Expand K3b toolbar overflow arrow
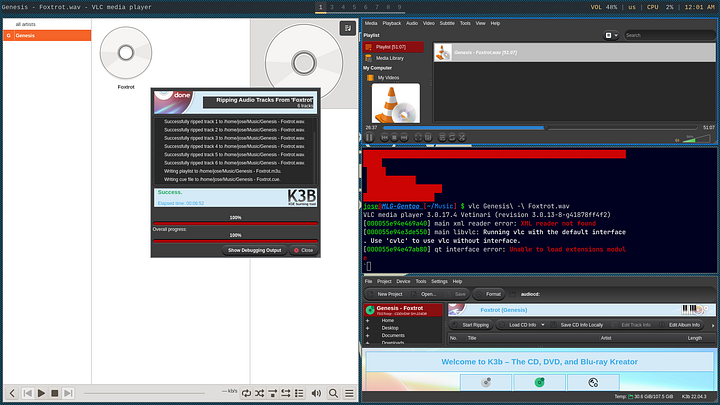 tap(713, 325)
